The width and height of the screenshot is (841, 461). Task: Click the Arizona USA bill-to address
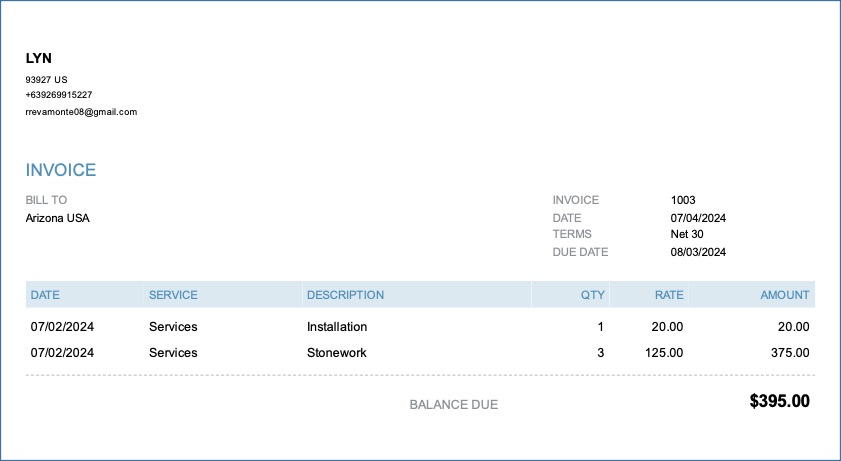58,218
